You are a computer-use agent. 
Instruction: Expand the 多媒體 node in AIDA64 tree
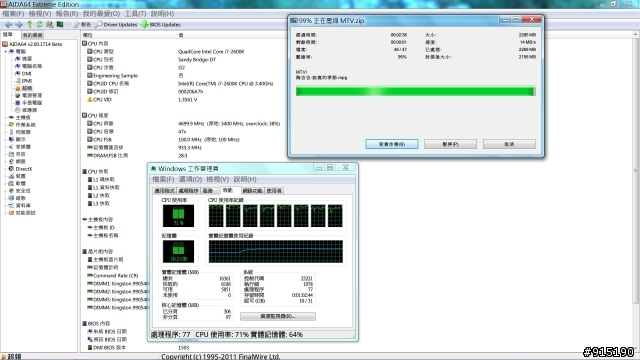pos(5,147)
